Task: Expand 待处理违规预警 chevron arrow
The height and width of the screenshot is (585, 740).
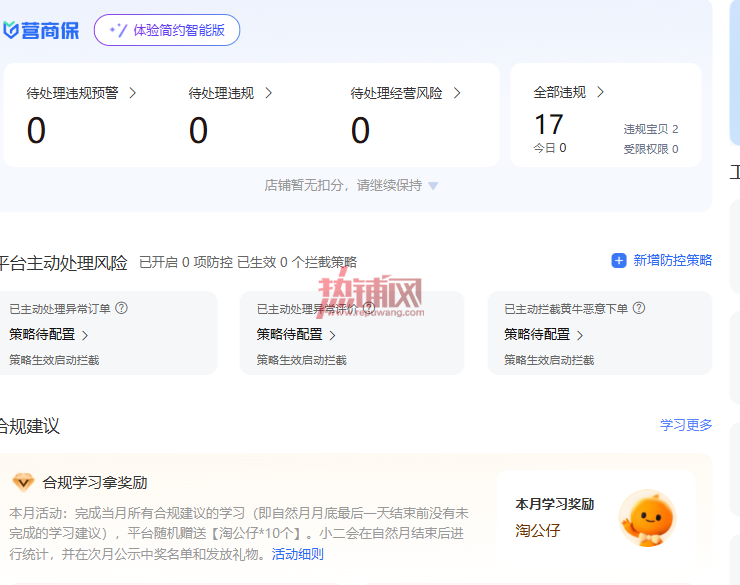Action: point(133,93)
